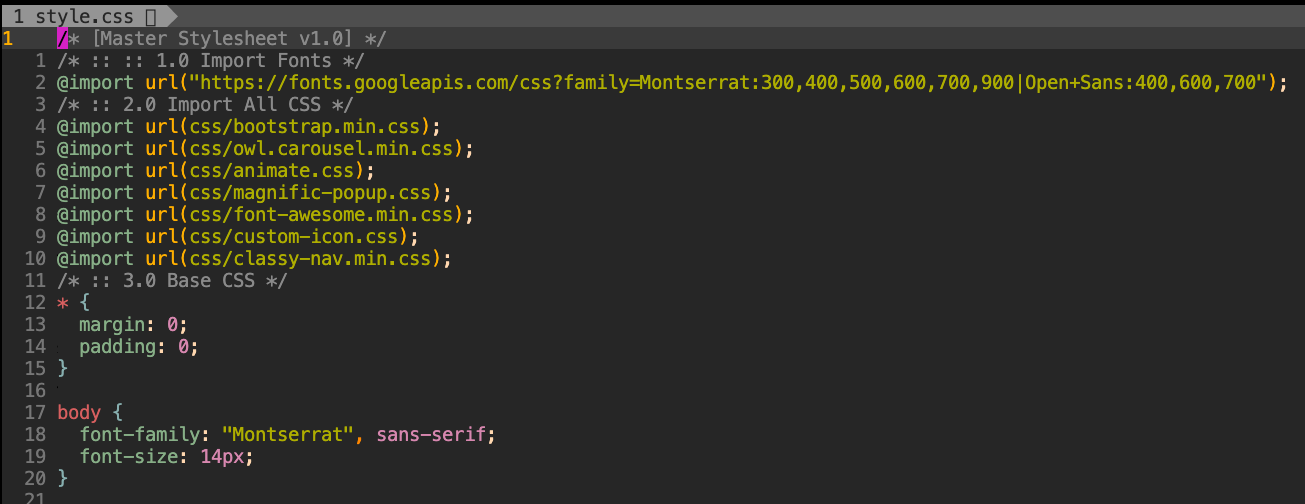Click the padding property name
Viewport: 1305px width, 504px height.
(x=117, y=346)
